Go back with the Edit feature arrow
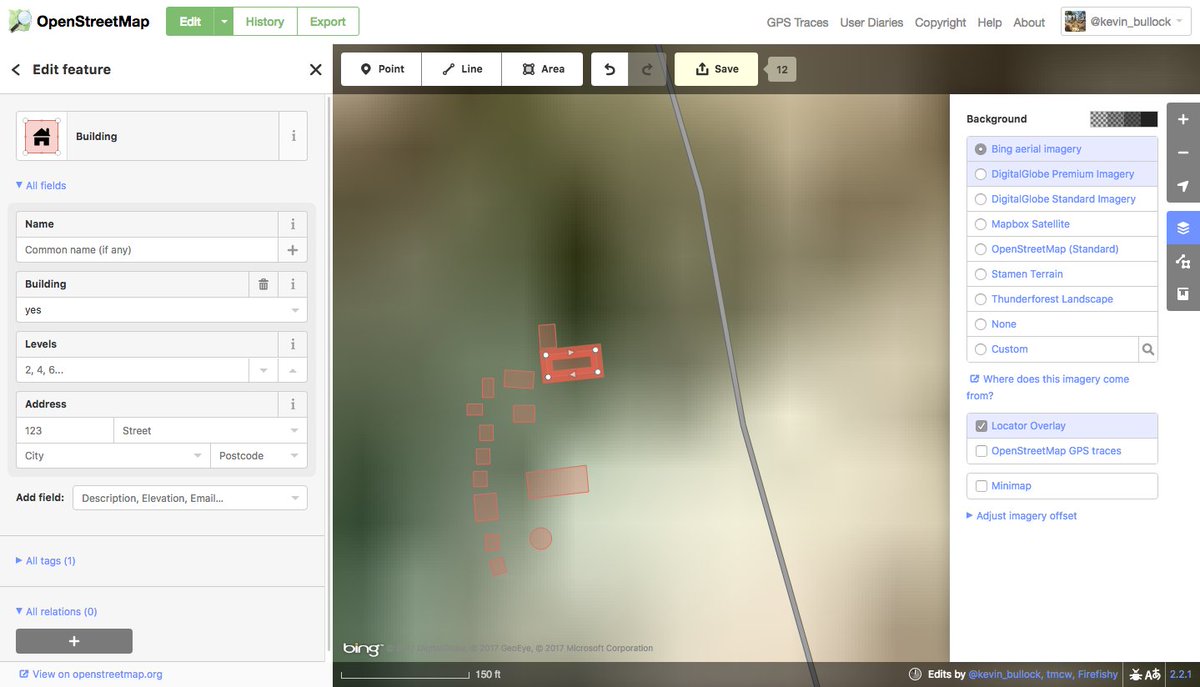 [16, 69]
